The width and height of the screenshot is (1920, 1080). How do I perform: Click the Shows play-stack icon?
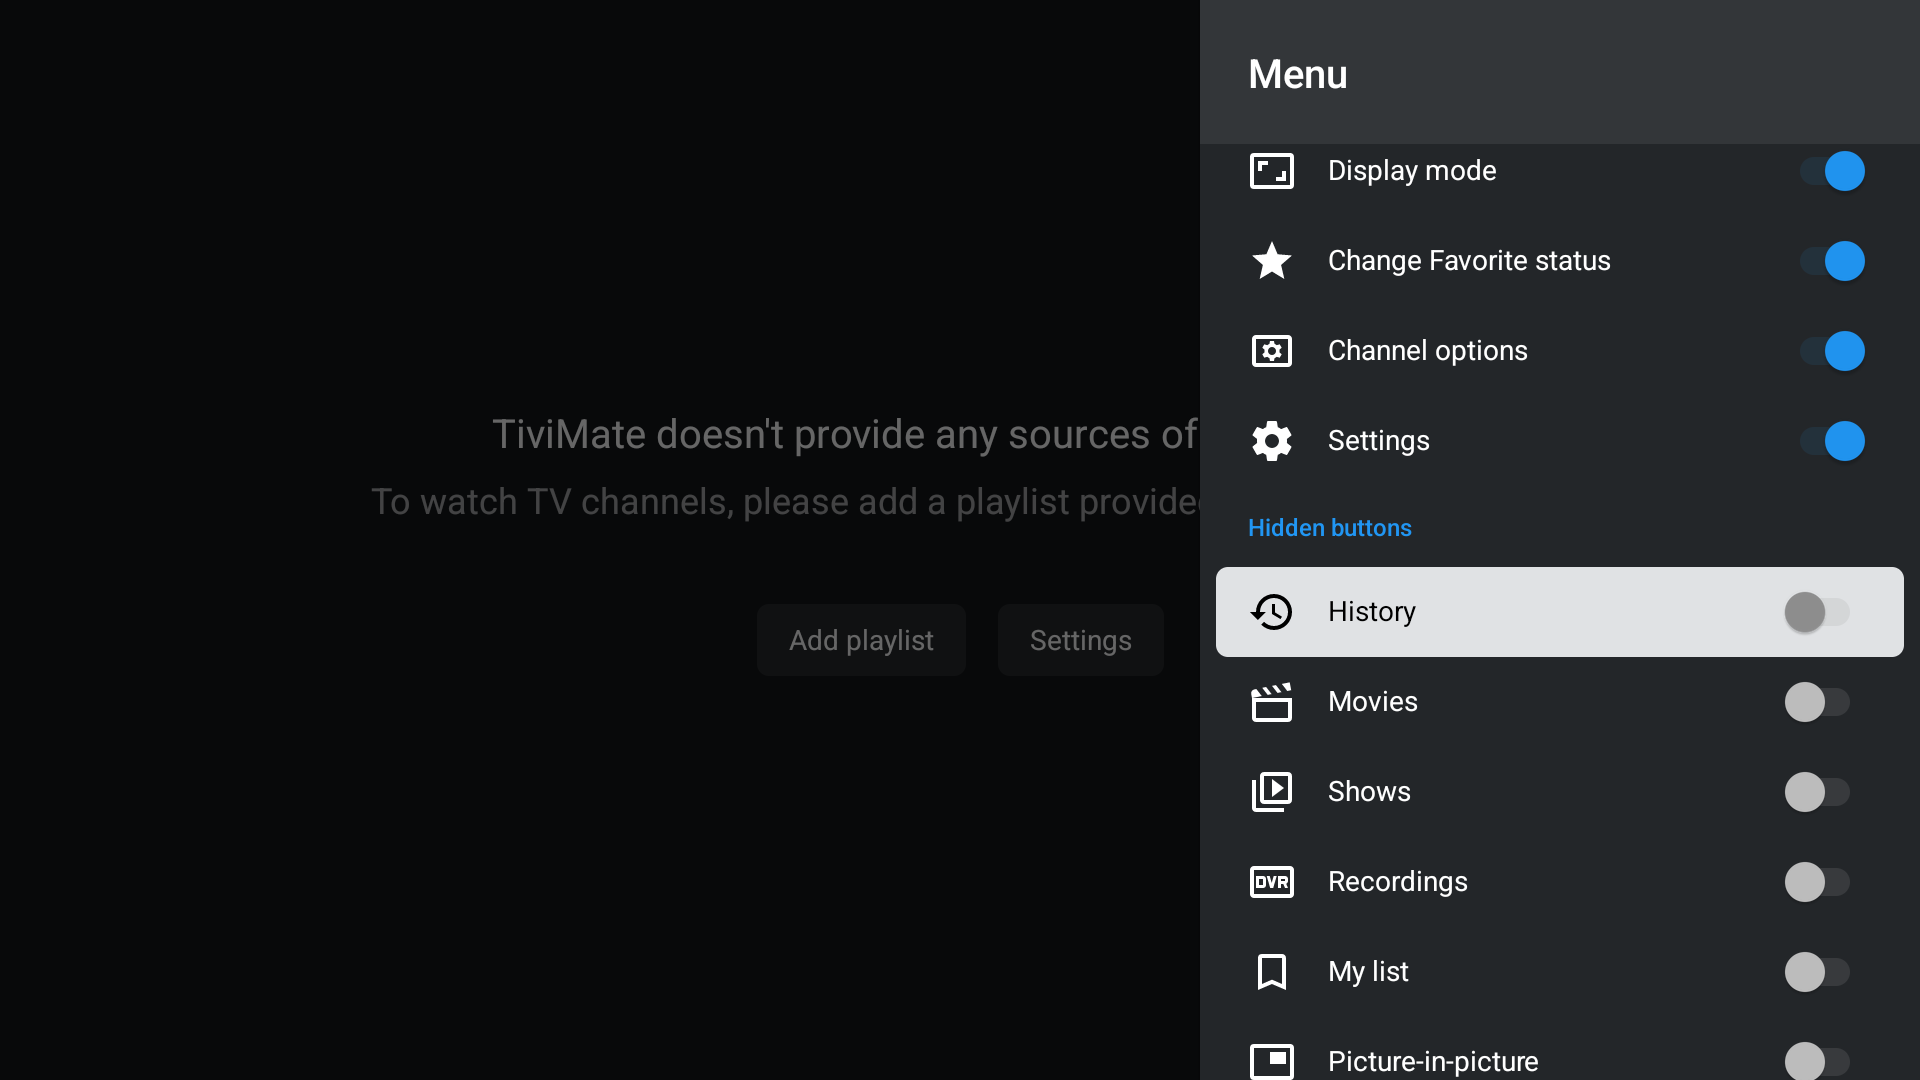click(1271, 792)
